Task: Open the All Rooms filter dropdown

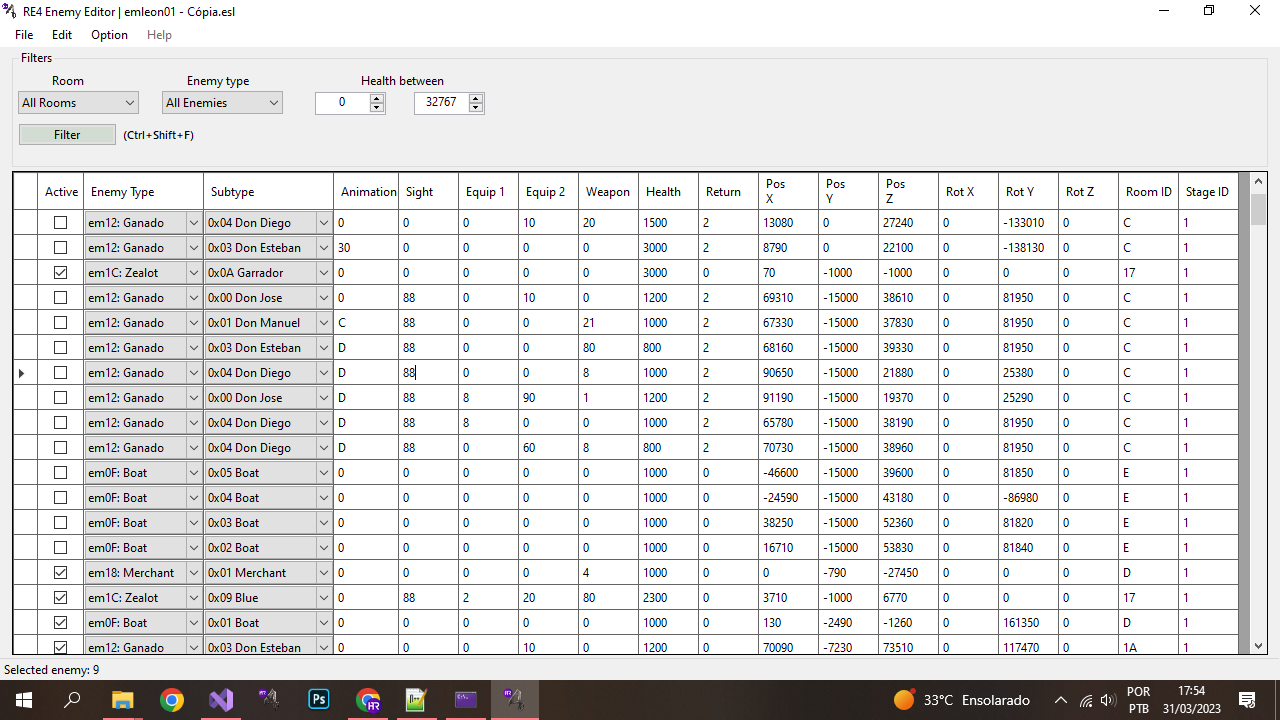Action: (x=78, y=103)
